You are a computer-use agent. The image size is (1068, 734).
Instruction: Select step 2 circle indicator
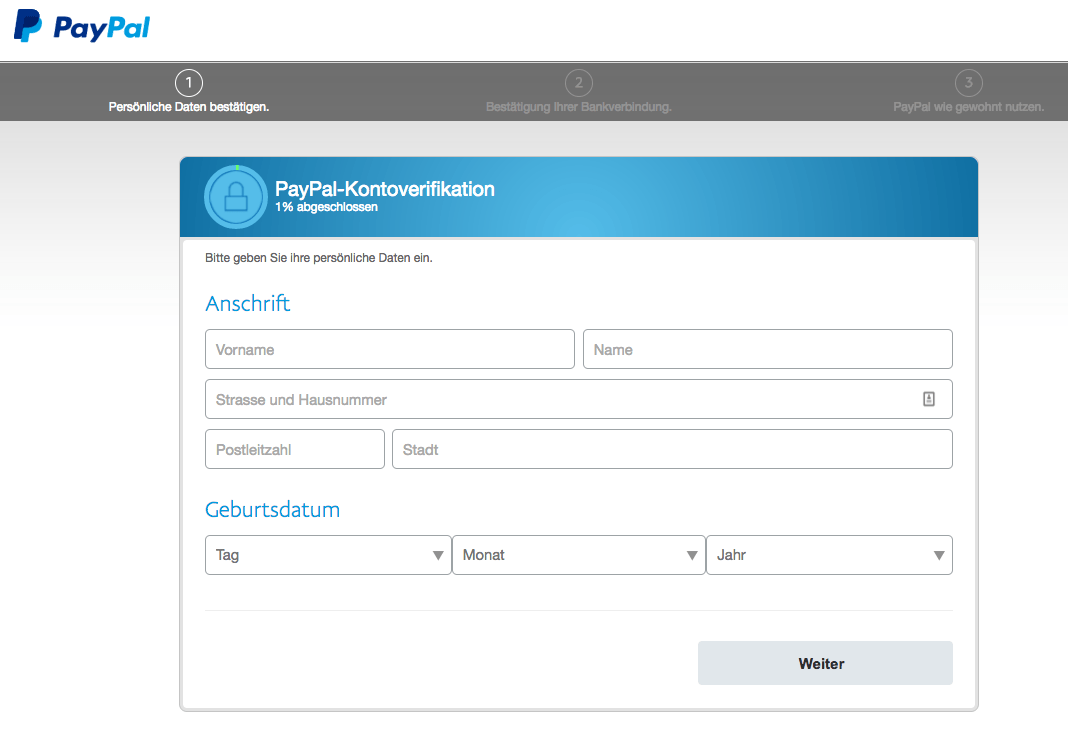[x=578, y=83]
